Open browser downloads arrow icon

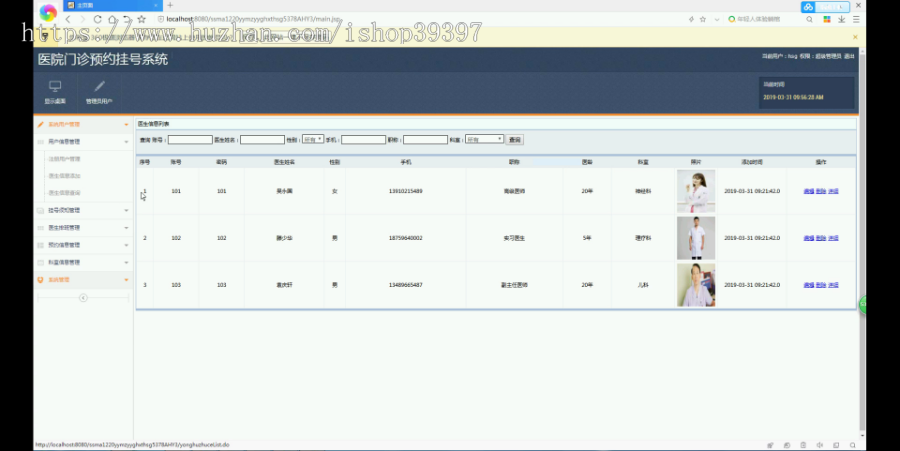pyautogui.click(x=841, y=19)
